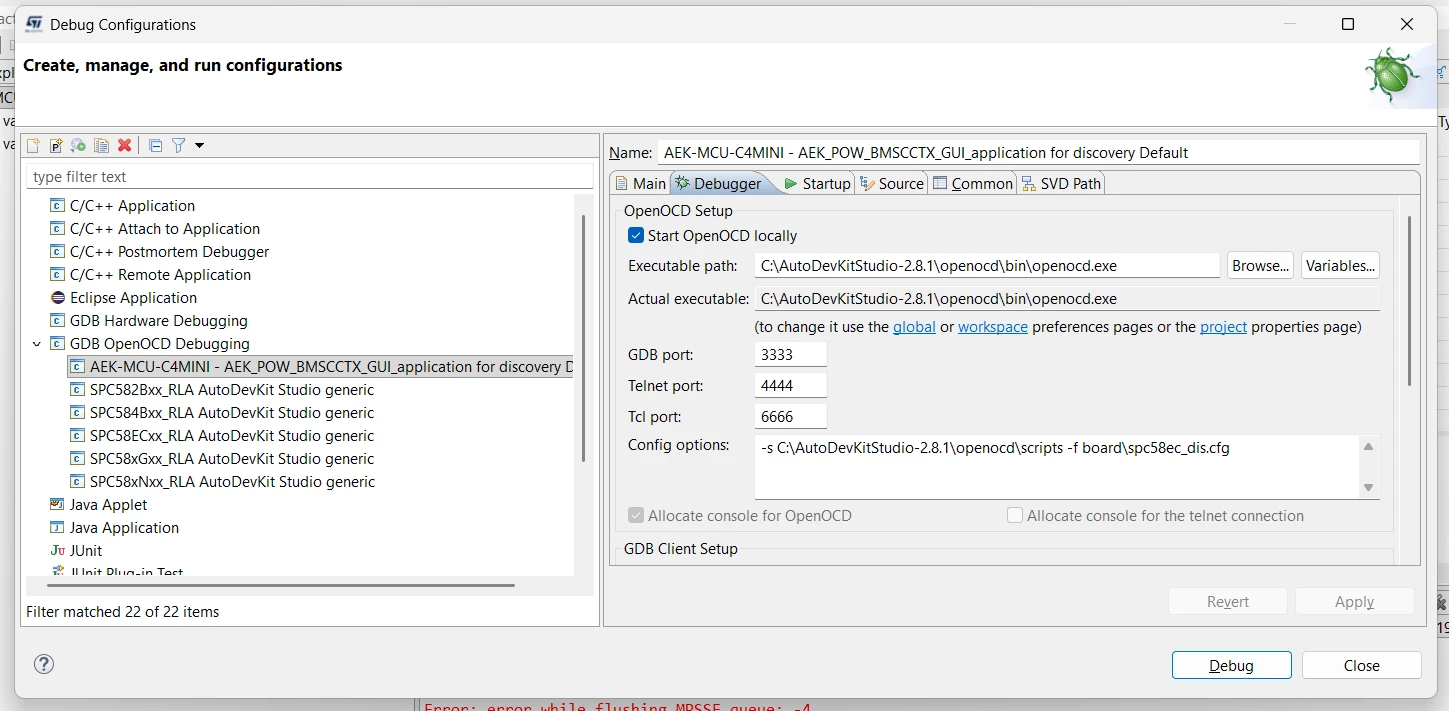Select SPC58xNxx_RLA AutoDevKit Studio generic
Screen dimensions: 1449x711
[x=232, y=482]
